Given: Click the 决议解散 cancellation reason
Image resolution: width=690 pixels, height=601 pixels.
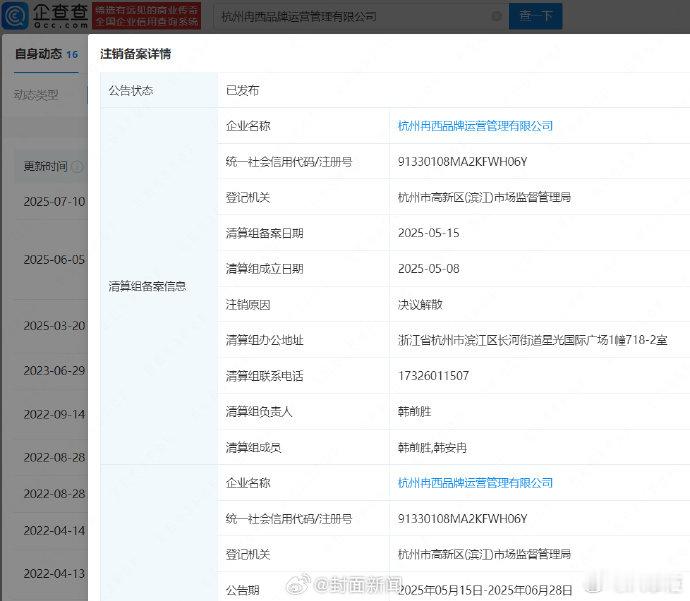Looking at the screenshot, I should coord(420,304).
